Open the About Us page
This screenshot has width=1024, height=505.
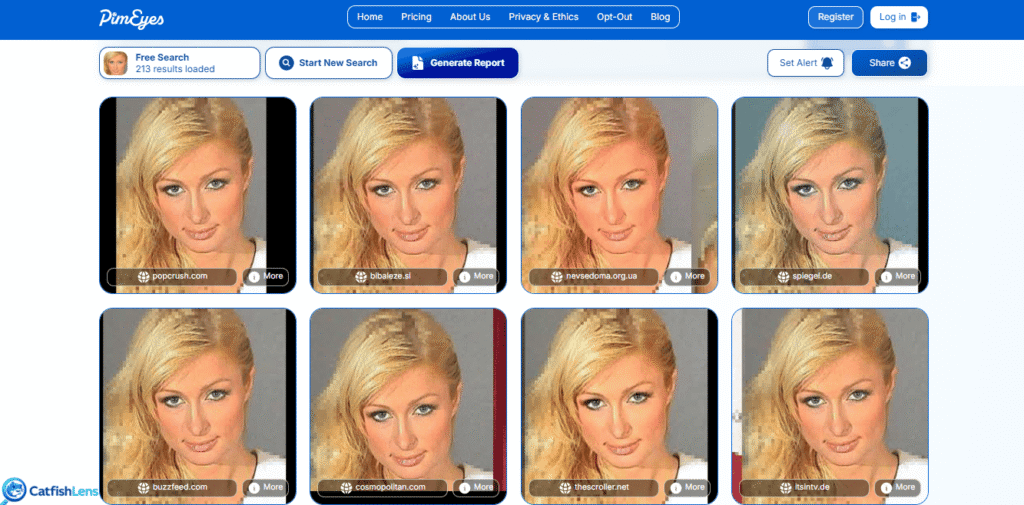(470, 17)
